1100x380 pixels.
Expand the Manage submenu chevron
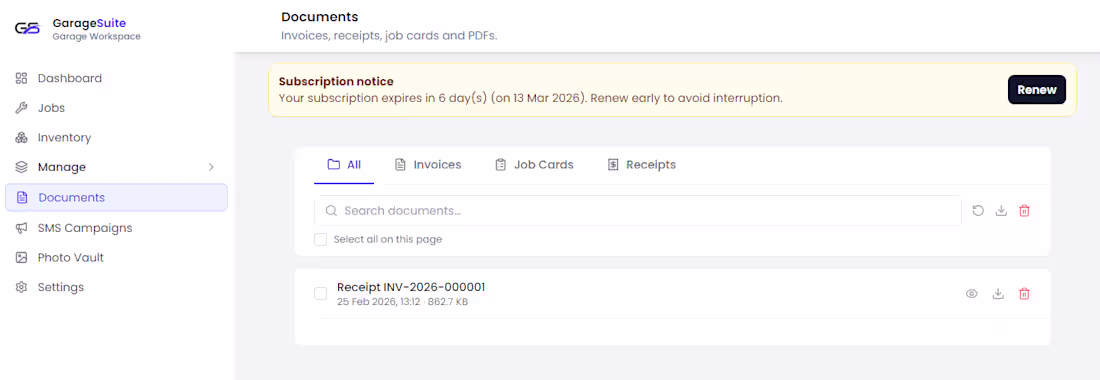(x=211, y=167)
